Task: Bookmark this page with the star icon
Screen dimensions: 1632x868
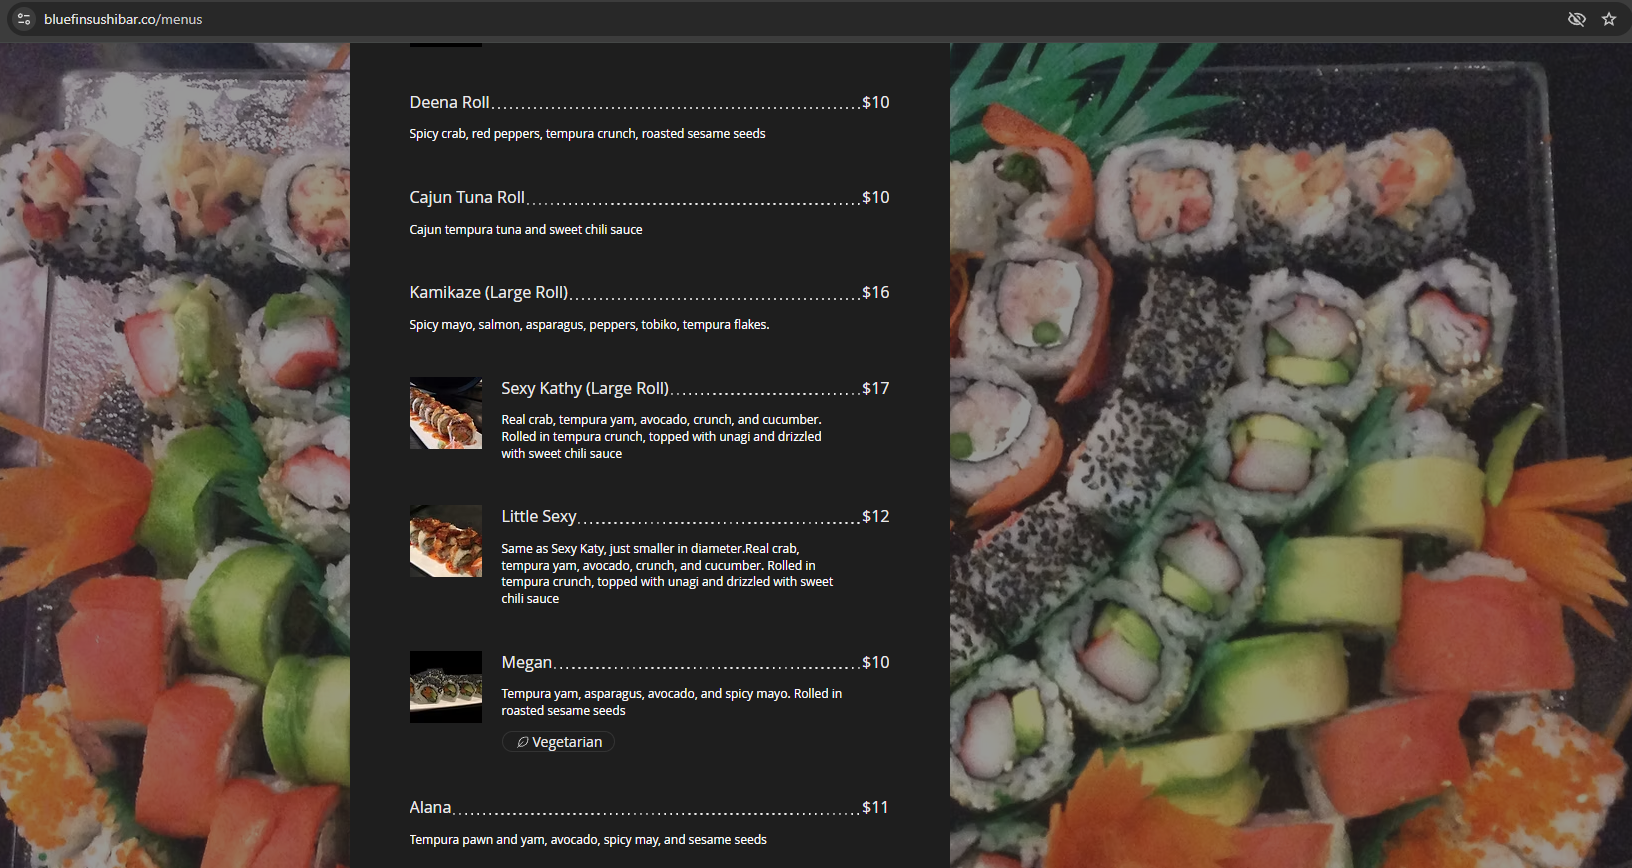Action: (x=1609, y=19)
